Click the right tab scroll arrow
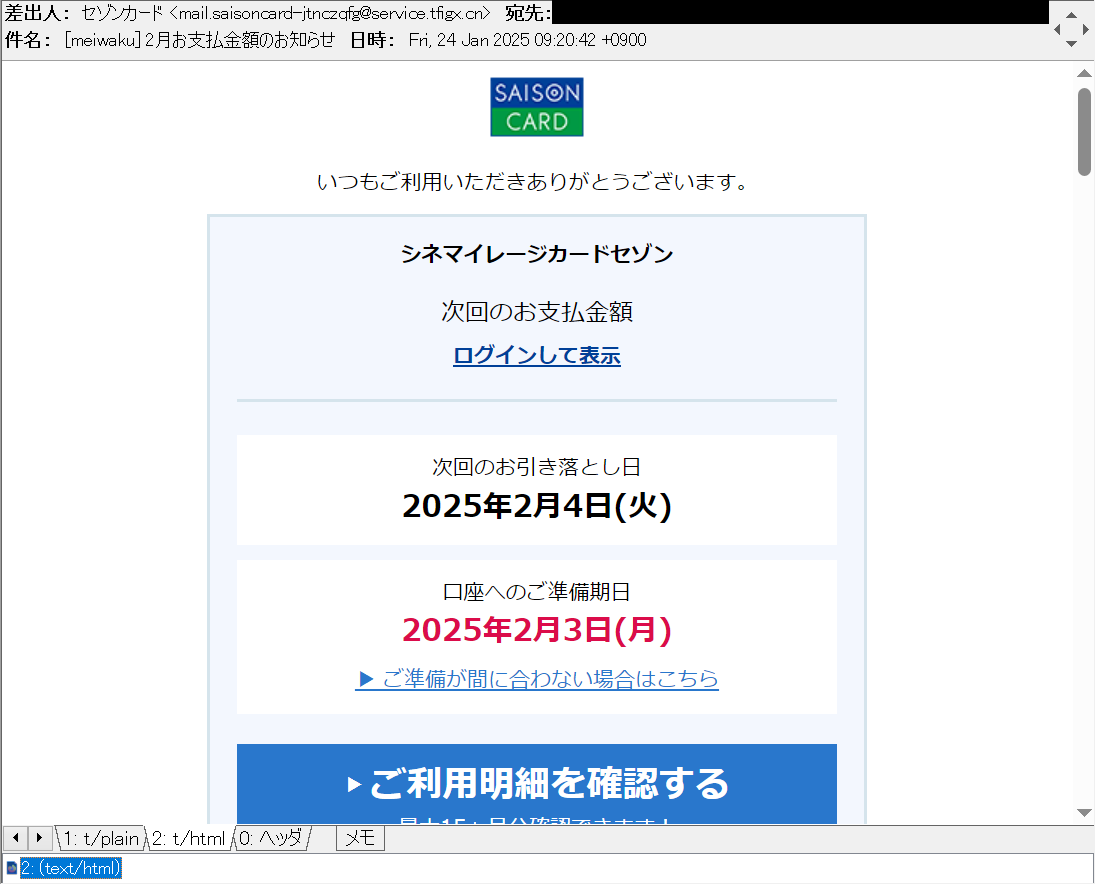The width and height of the screenshot is (1096, 885). pos(39,837)
